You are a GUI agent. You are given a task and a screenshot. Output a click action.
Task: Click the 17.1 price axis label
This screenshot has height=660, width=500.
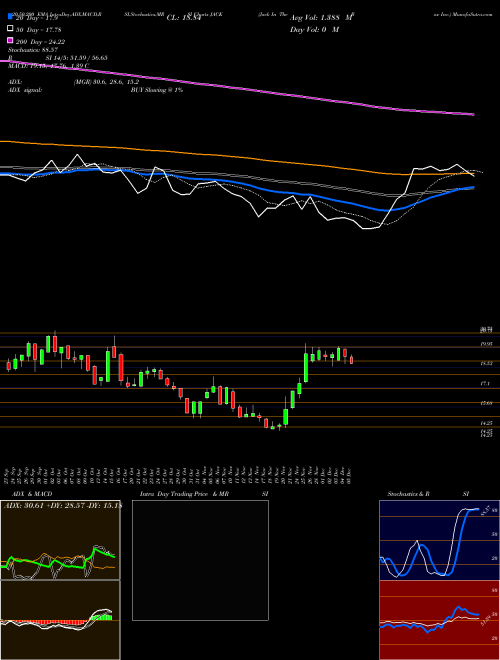[485, 383]
